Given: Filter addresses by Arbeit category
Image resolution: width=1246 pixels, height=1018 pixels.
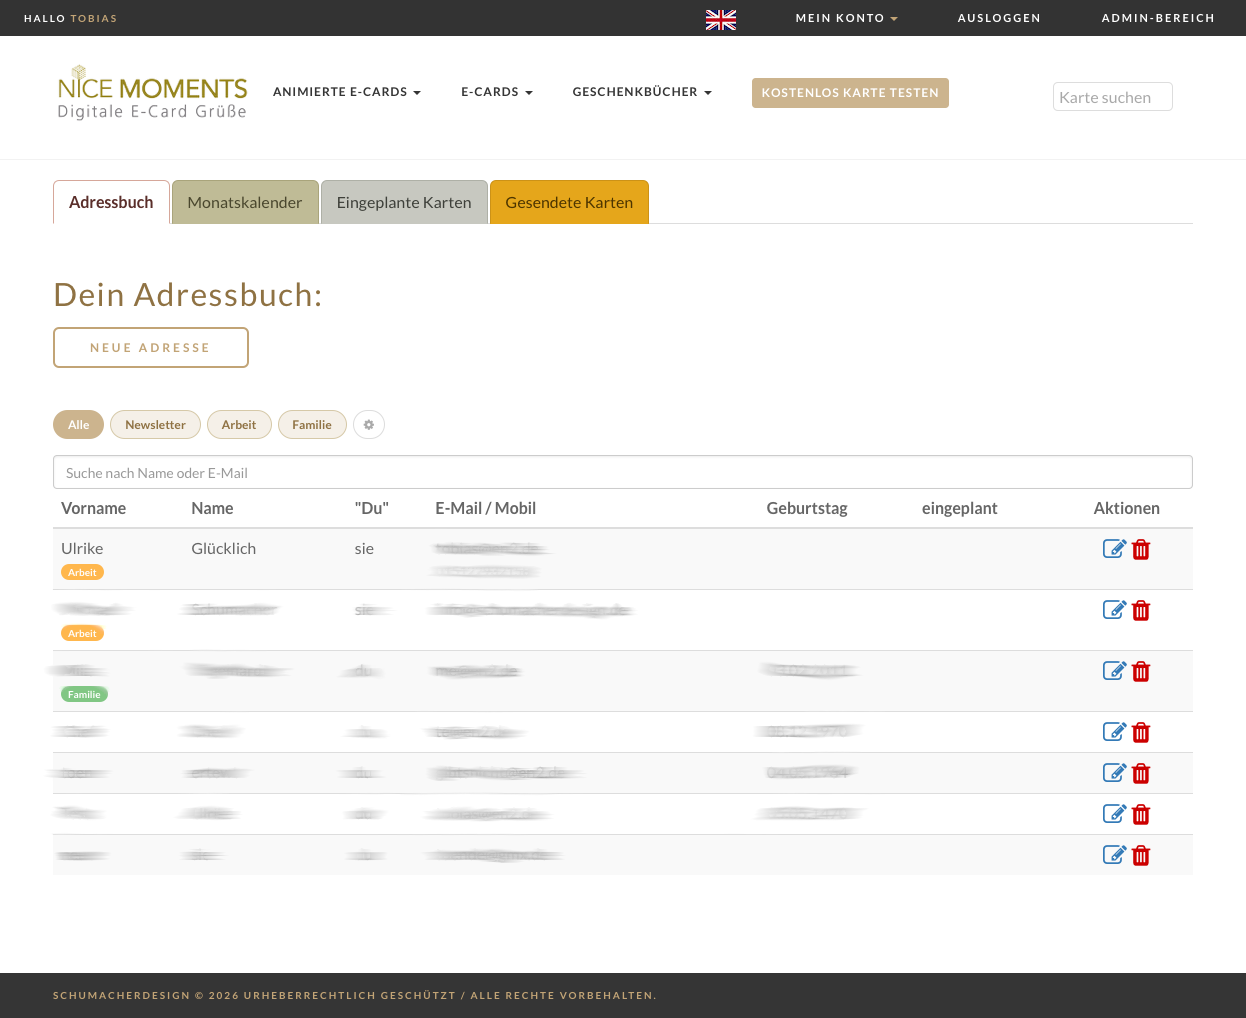Looking at the screenshot, I should [x=239, y=425].
